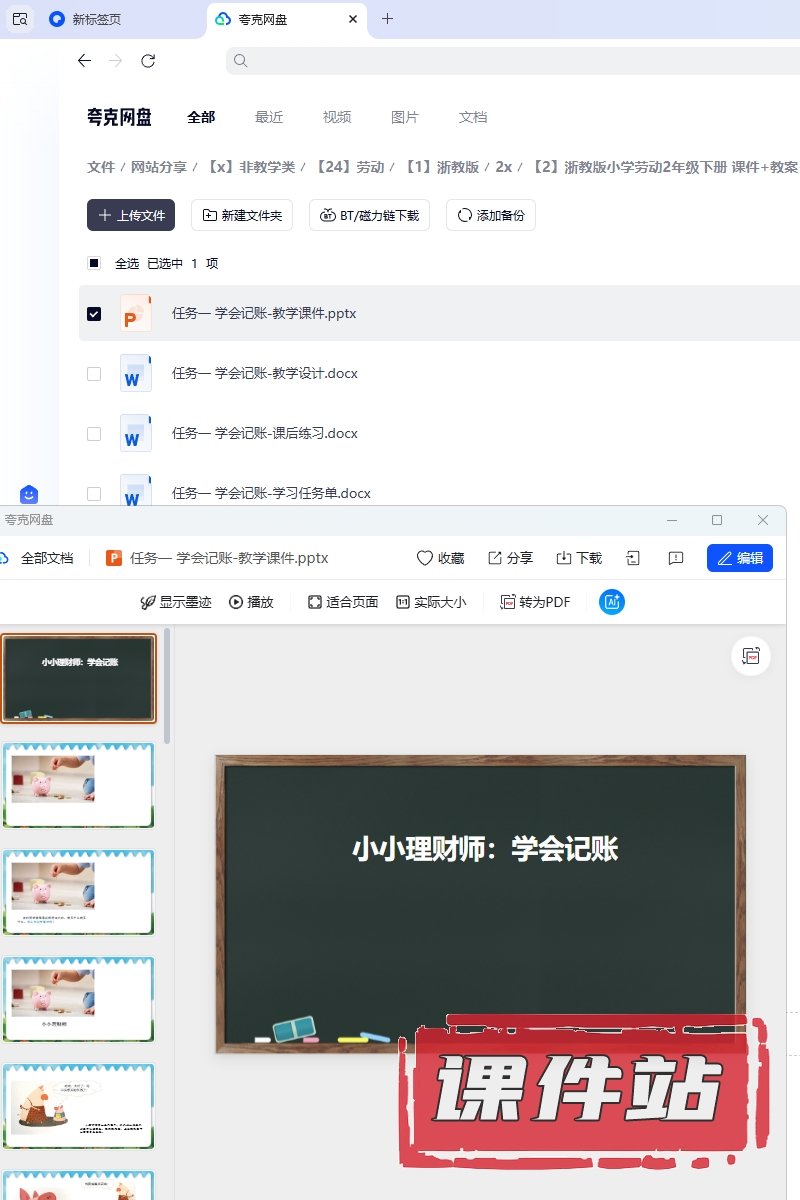Viewport: 800px width, 1200px height.
Task: Click the 分享 share icon
Action: [x=495, y=558]
